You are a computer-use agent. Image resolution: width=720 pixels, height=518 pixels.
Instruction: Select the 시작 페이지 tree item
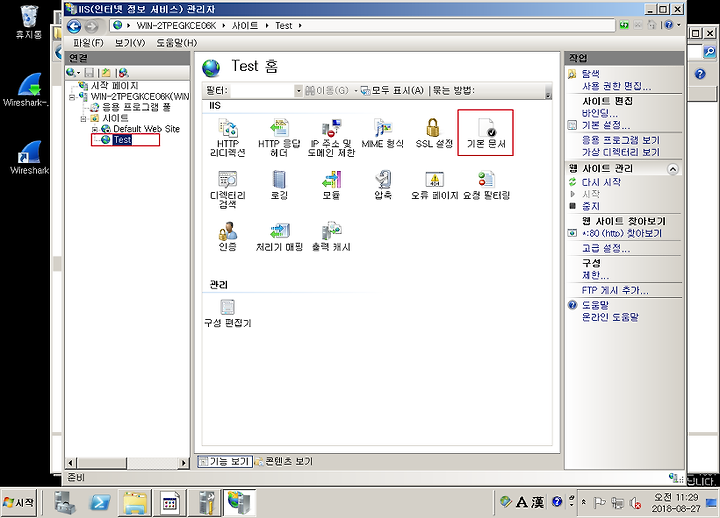[114, 86]
